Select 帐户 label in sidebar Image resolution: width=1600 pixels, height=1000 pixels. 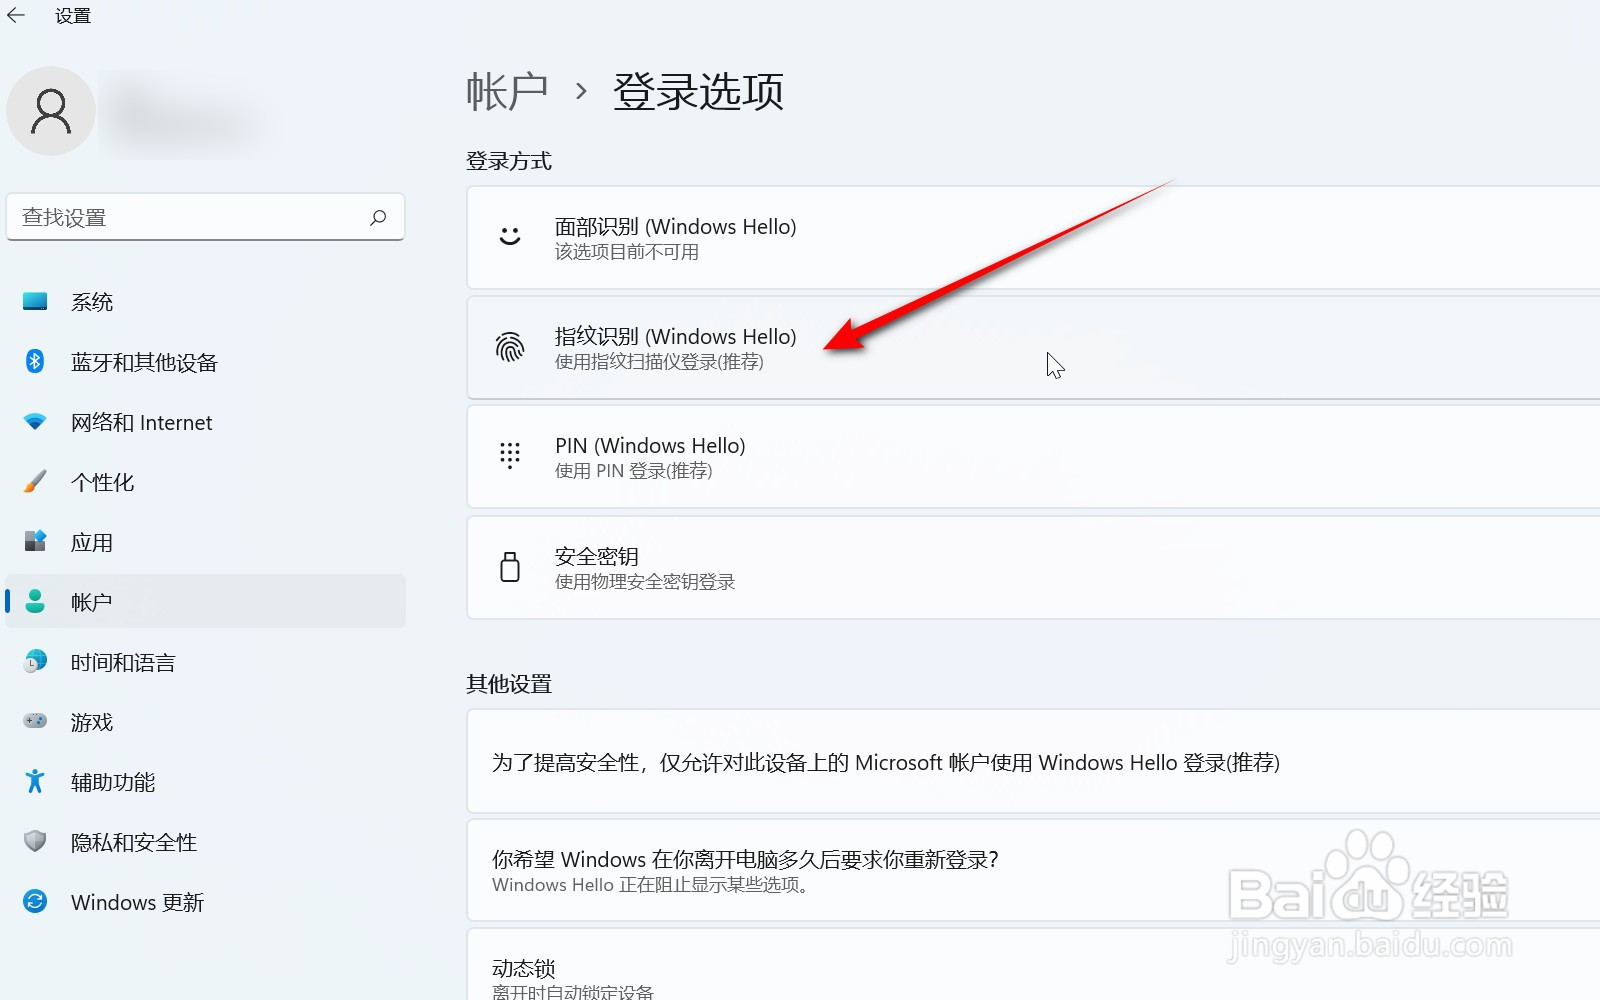(92, 602)
